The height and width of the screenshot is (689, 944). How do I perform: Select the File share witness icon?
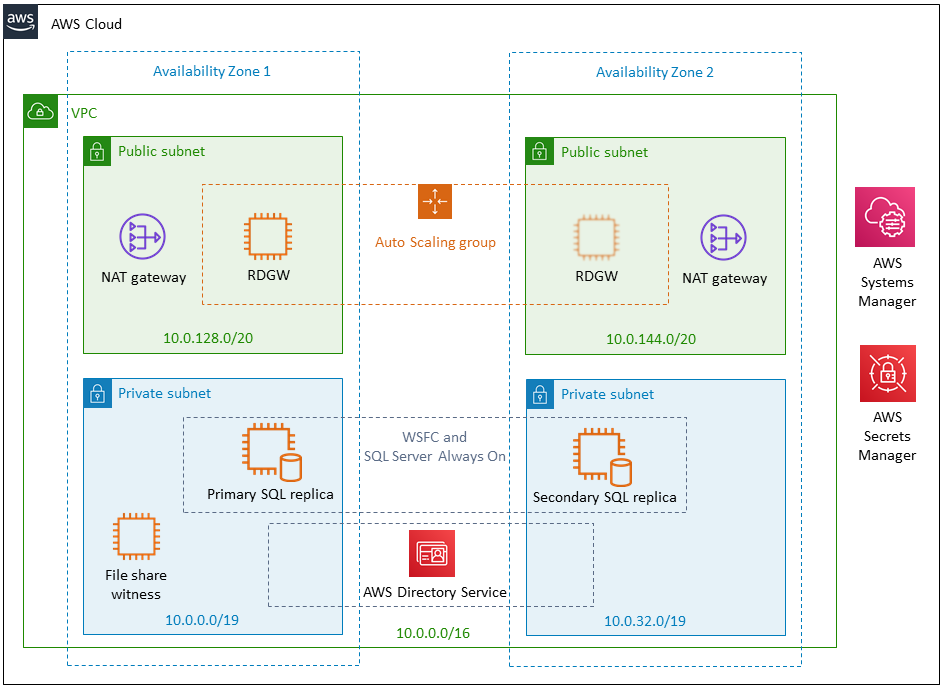coord(136,536)
